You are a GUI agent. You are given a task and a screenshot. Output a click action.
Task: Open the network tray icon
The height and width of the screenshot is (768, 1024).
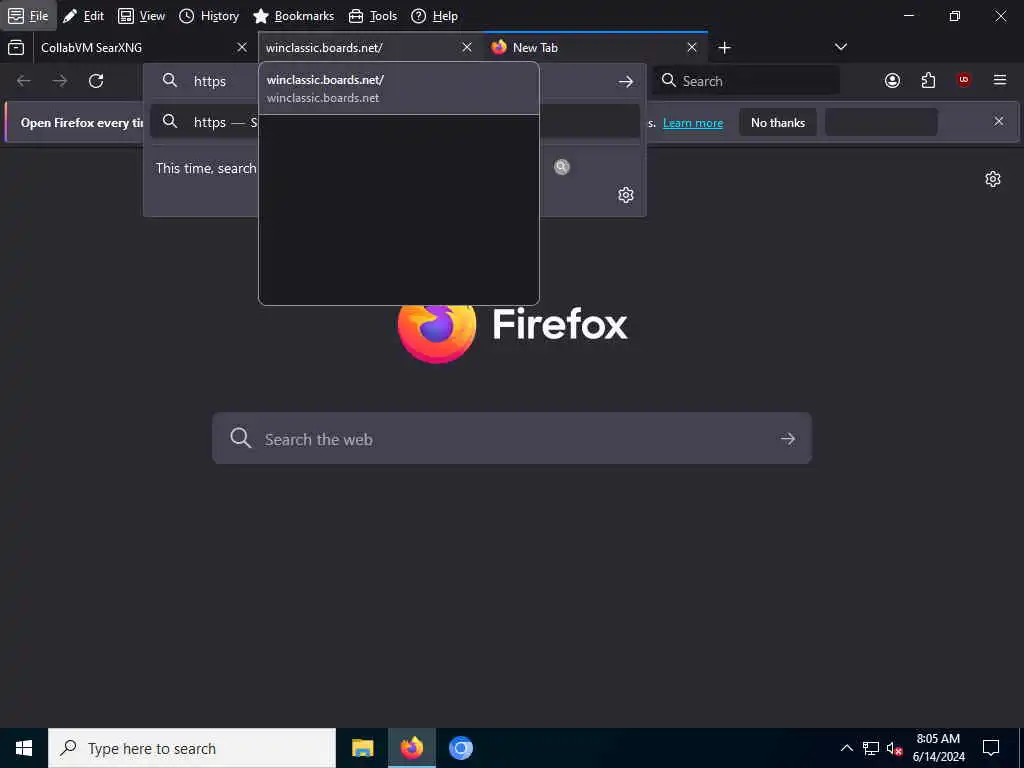(871, 748)
